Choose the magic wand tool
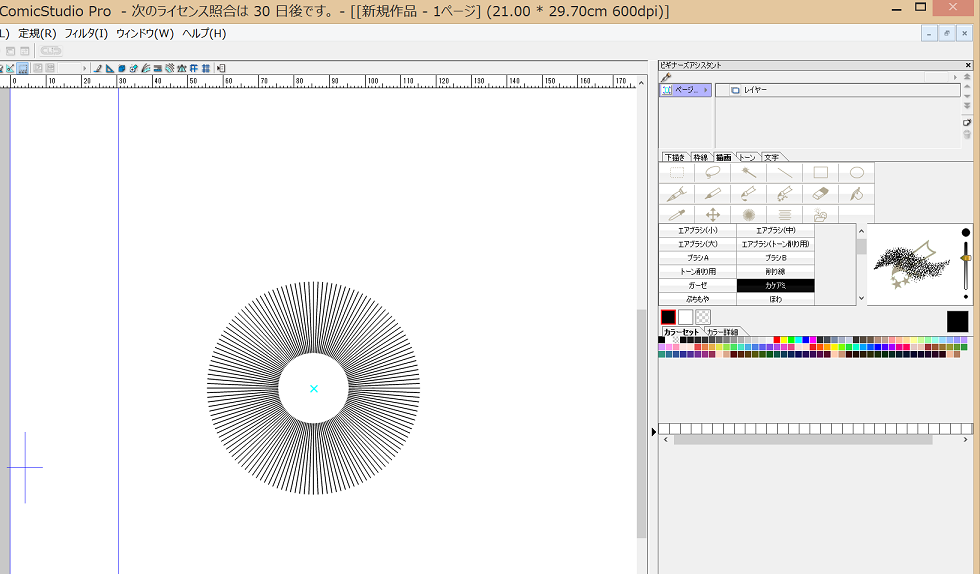The height and width of the screenshot is (574, 980). 749,173
